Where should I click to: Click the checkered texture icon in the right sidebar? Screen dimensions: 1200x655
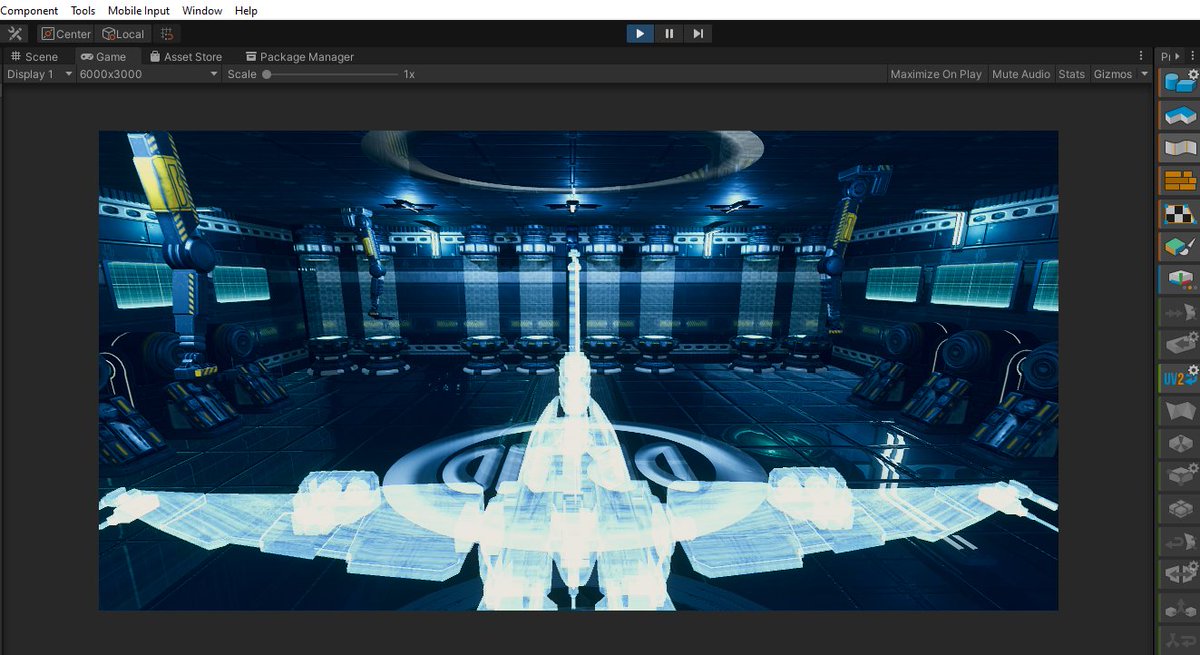click(x=1182, y=213)
